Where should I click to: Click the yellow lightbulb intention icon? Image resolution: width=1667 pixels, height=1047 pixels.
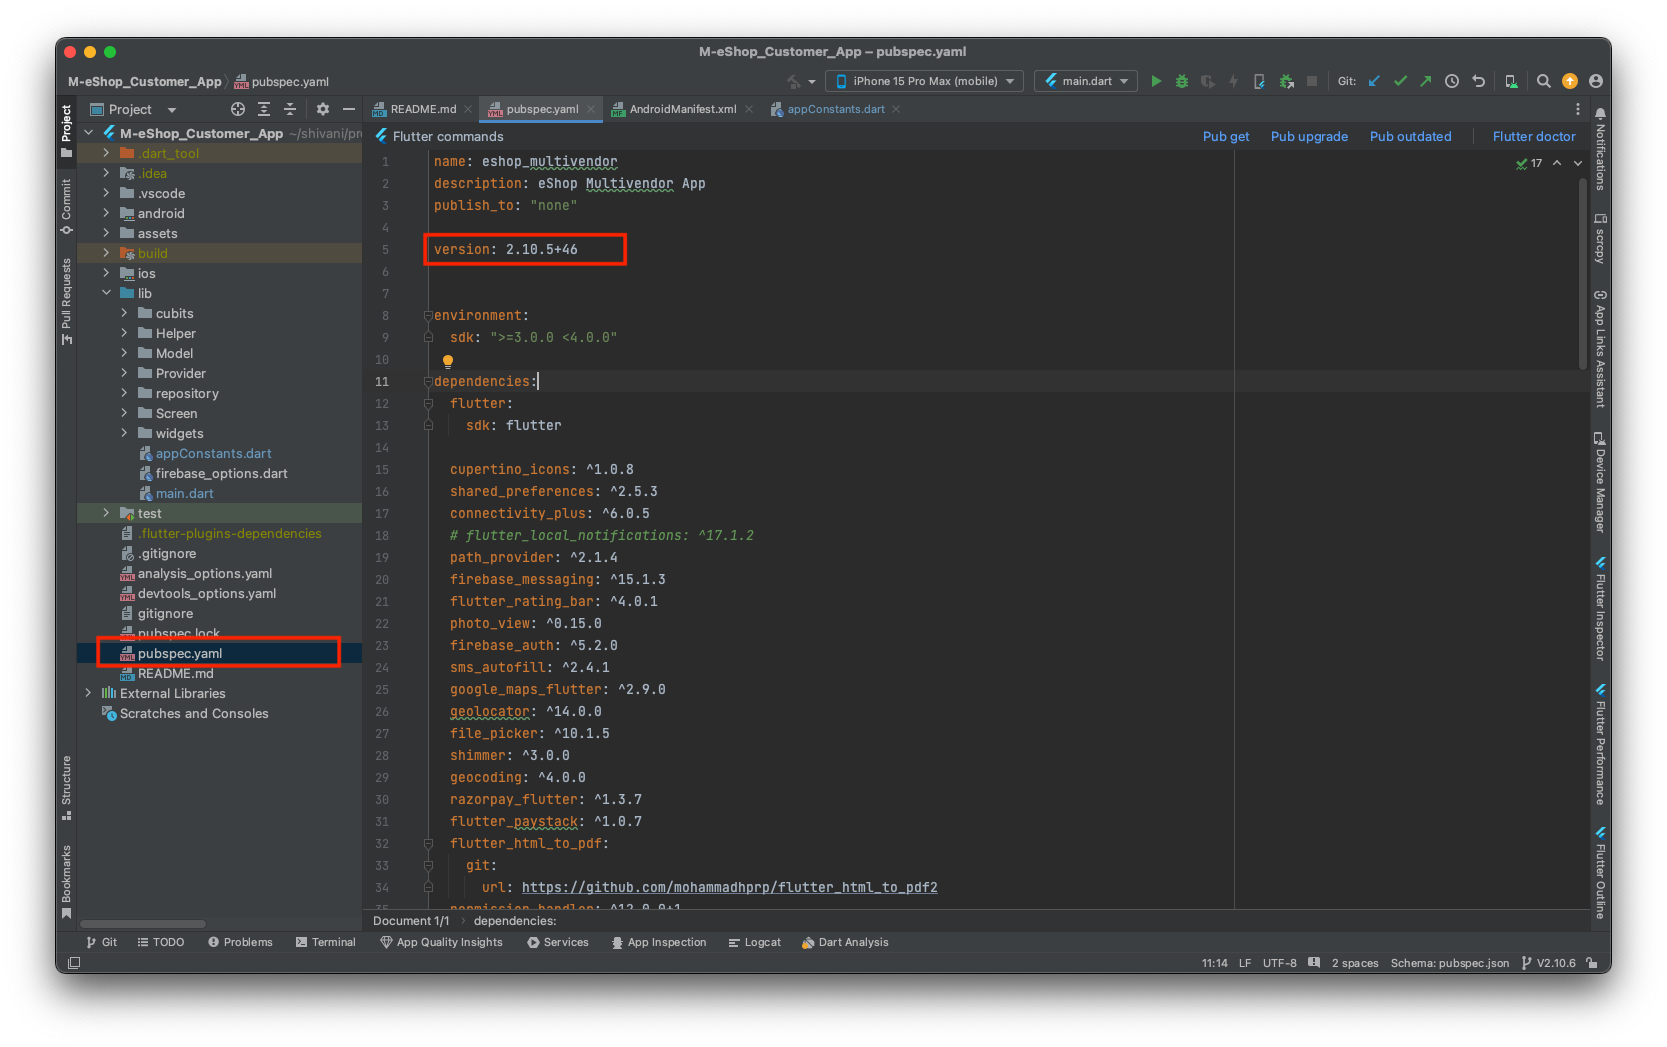click(x=448, y=361)
